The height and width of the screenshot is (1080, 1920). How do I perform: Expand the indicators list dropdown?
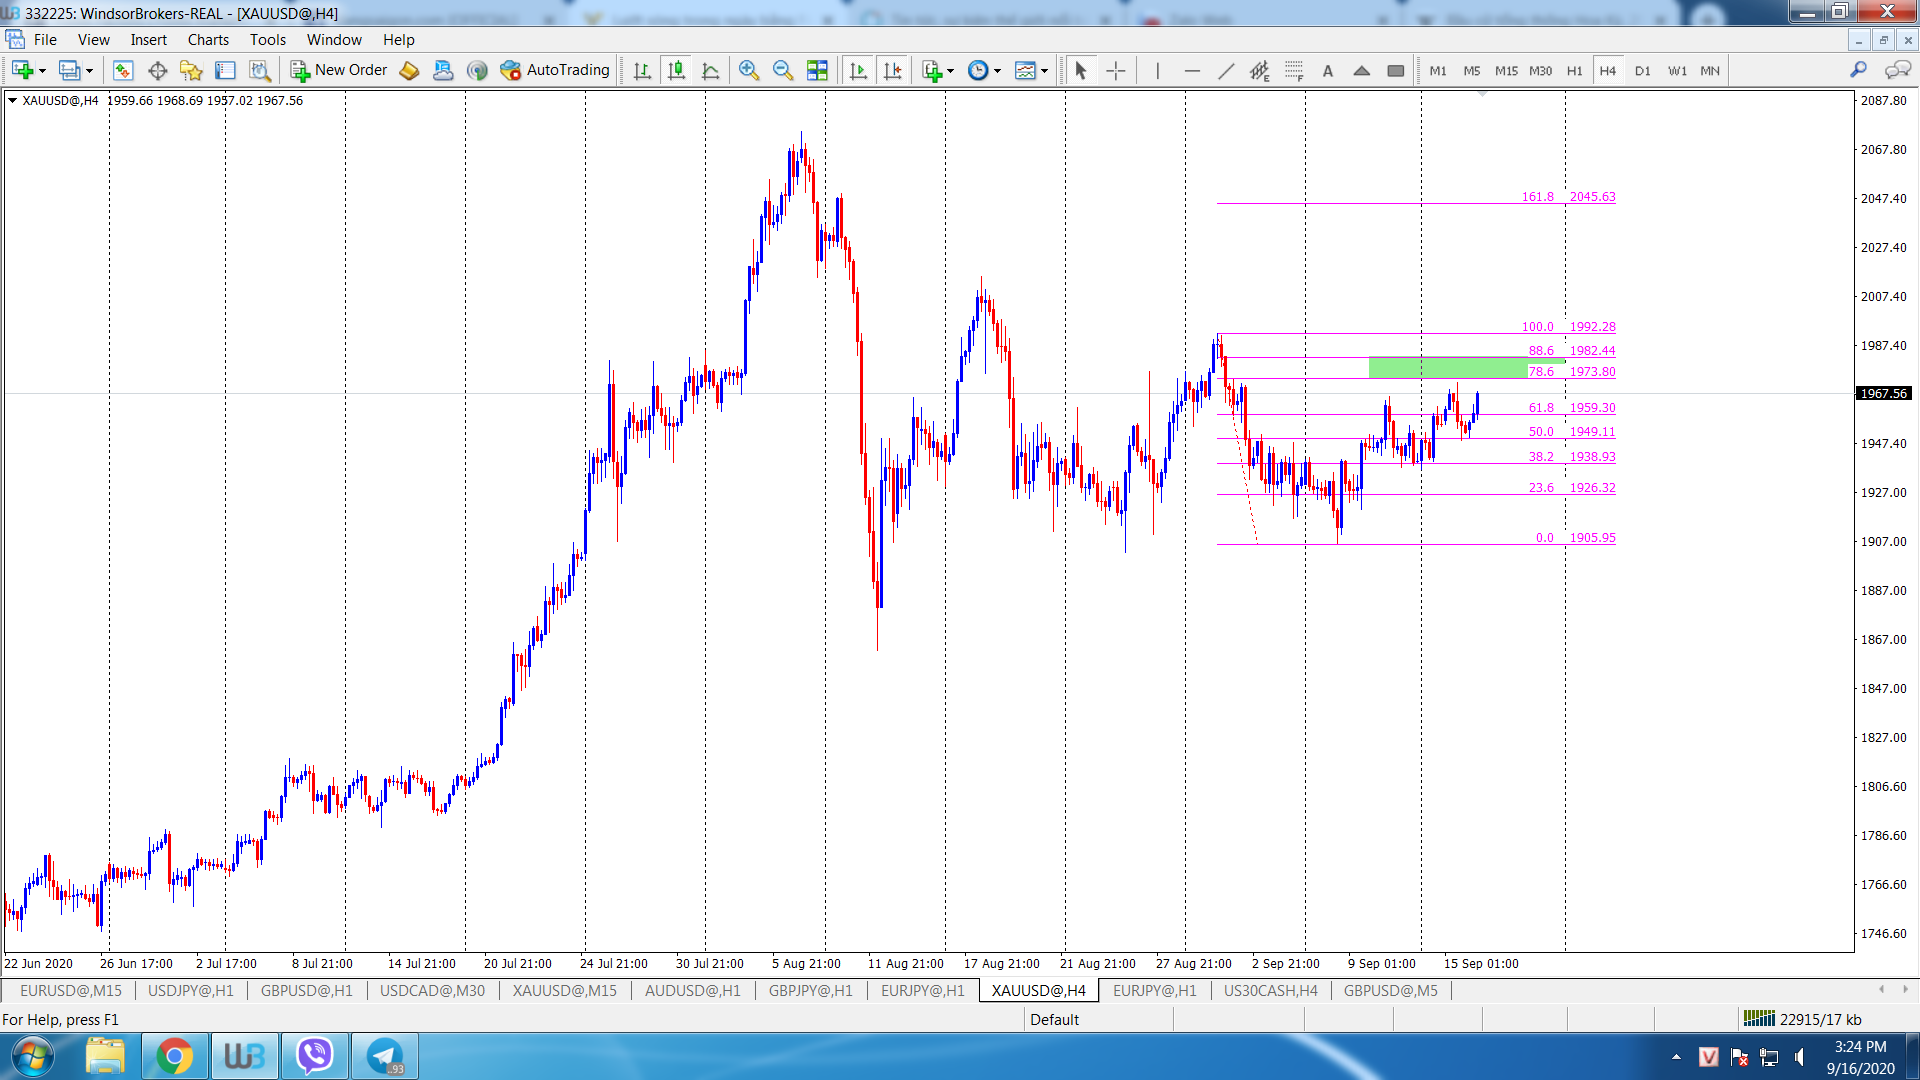tap(950, 71)
